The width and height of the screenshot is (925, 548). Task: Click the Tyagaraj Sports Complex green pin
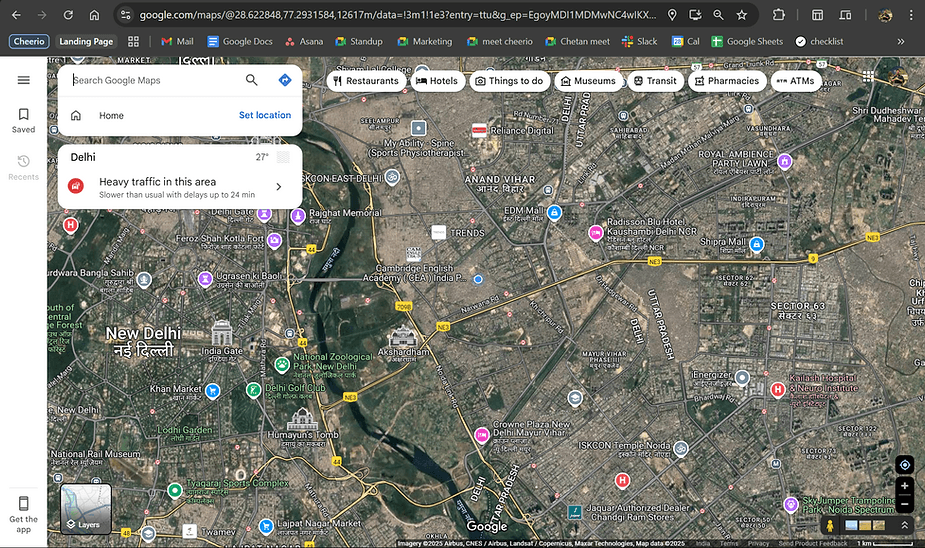pyautogui.click(x=175, y=490)
